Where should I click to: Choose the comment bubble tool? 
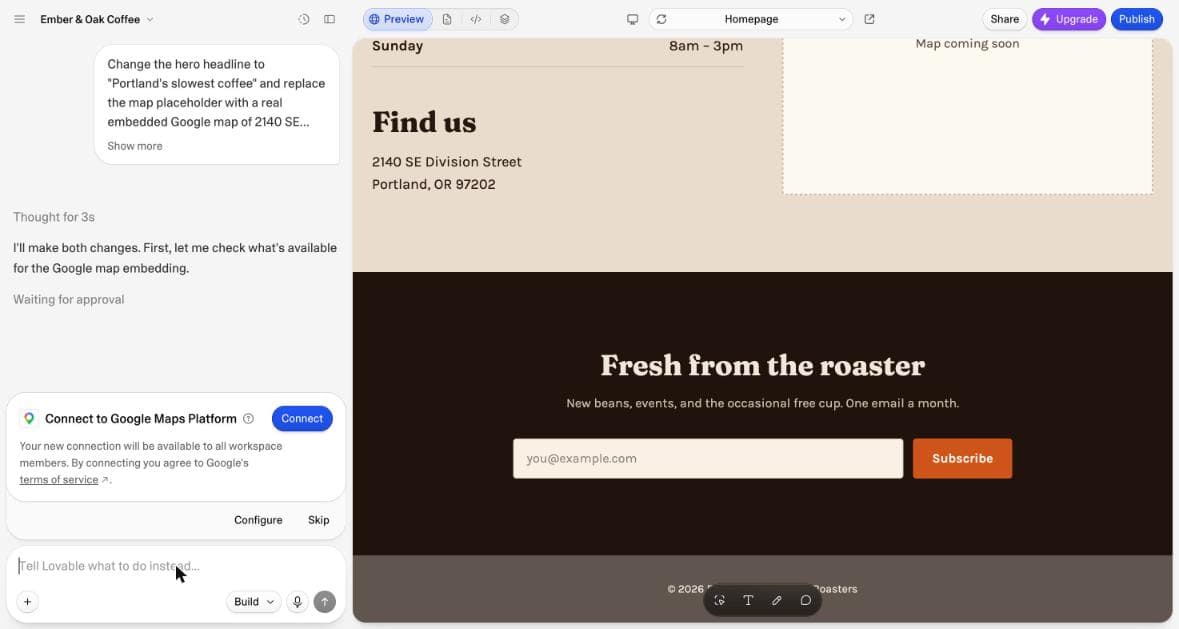[805, 600]
